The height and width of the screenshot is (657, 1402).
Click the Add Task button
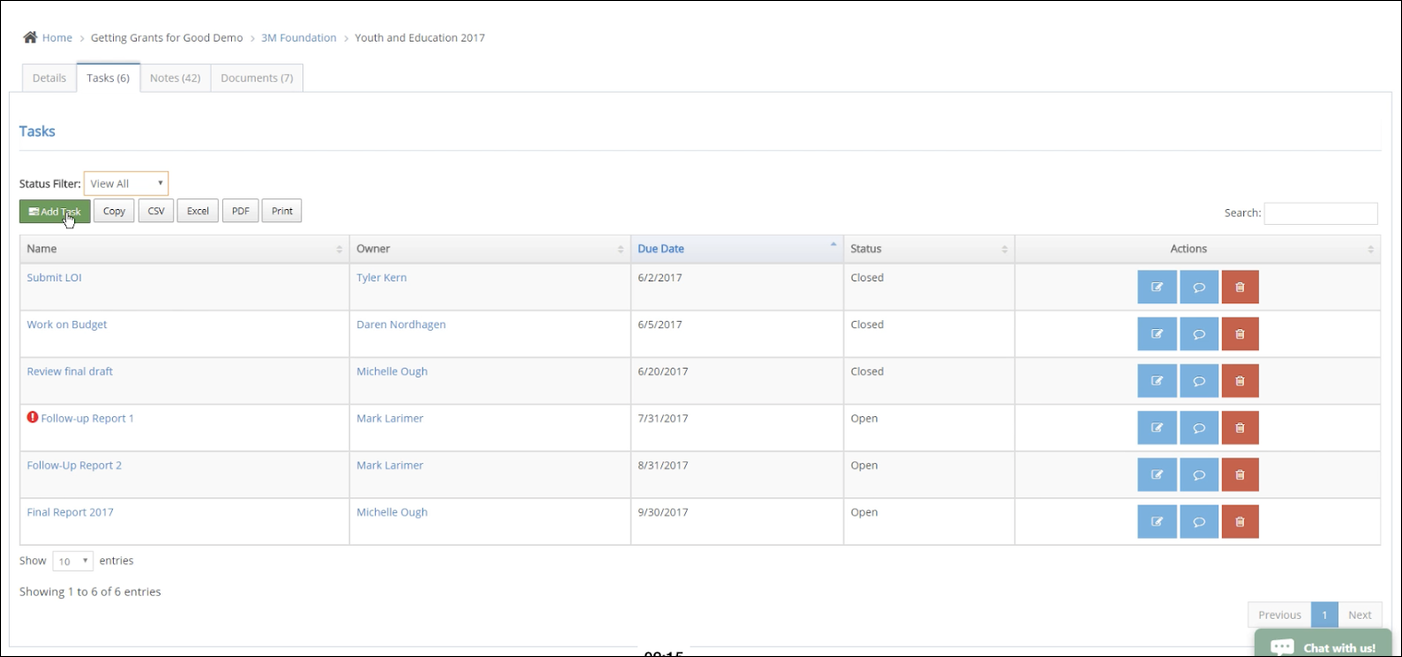(54, 211)
